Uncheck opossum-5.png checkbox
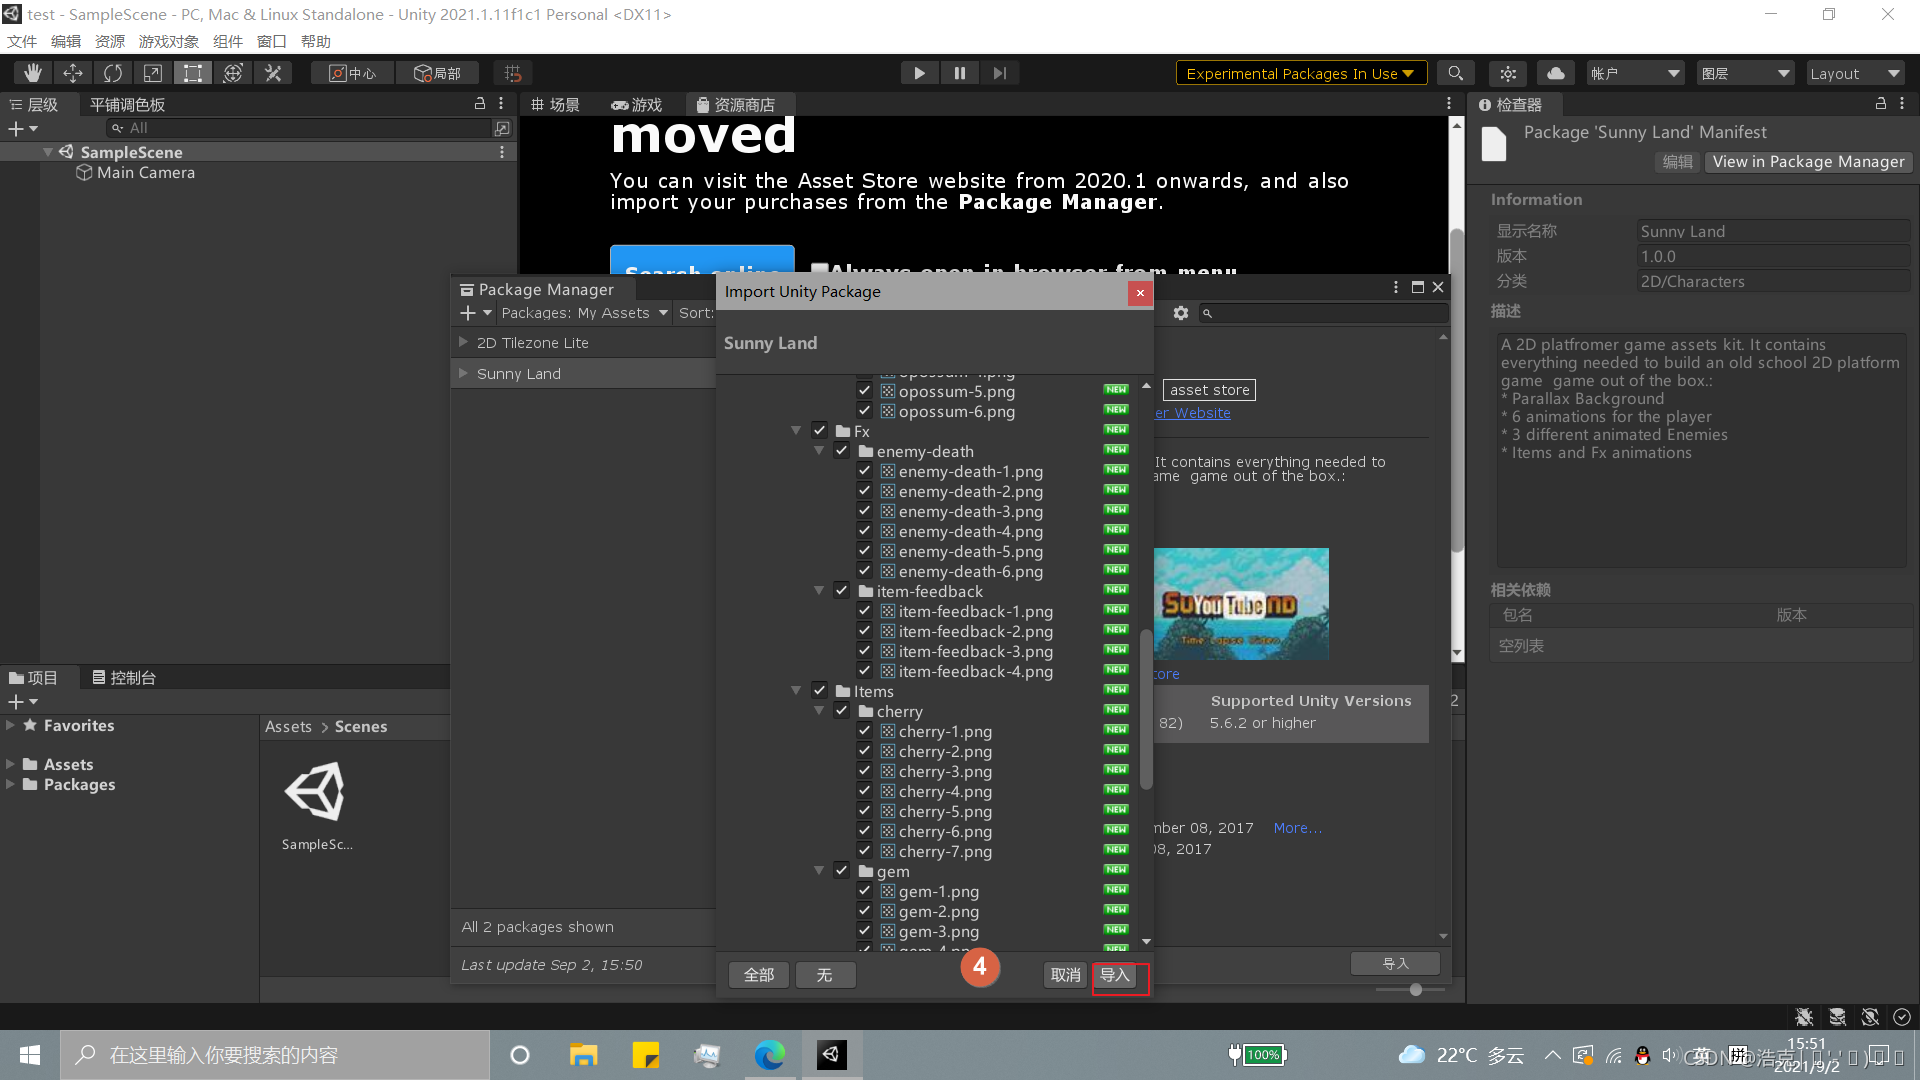The height and width of the screenshot is (1080, 1920). (865, 391)
